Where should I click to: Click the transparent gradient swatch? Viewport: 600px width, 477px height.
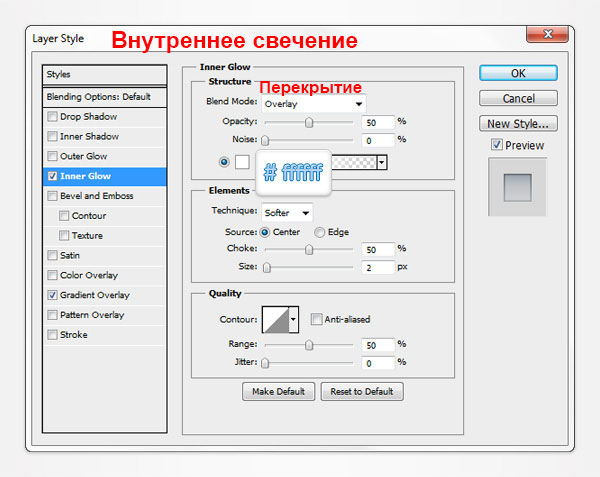pyautogui.click(x=354, y=163)
